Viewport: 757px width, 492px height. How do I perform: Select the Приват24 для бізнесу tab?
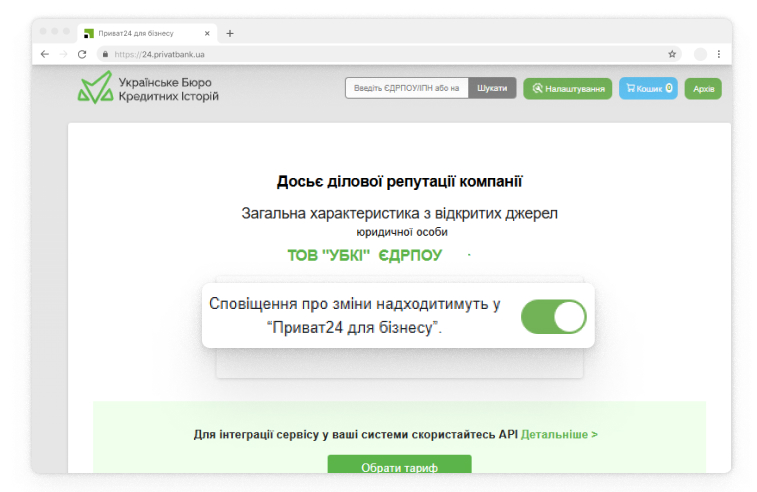point(147,33)
